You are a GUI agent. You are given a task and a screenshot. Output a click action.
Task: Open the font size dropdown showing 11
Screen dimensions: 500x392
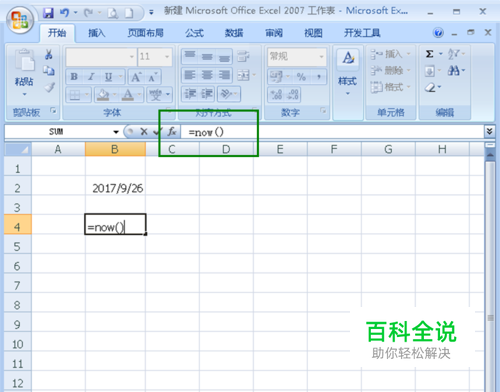click(167, 56)
